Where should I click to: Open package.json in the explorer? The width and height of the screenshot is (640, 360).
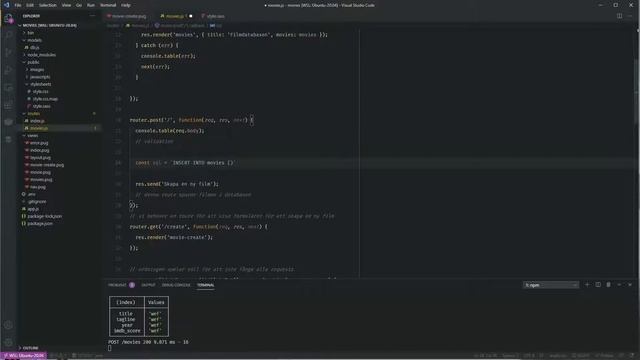click(x=40, y=224)
